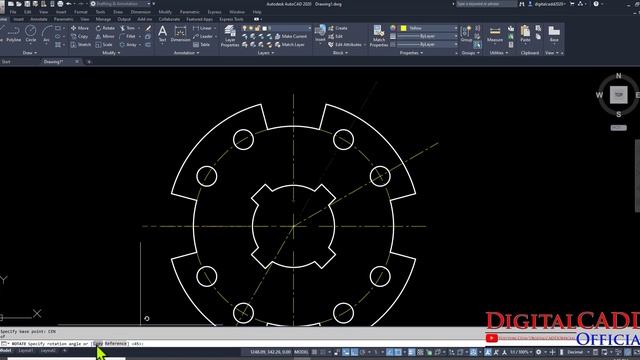The width and height of the screenshot is (640, 360).
Task: Click the ViewCube TOP face
Action: click(618, 94)
